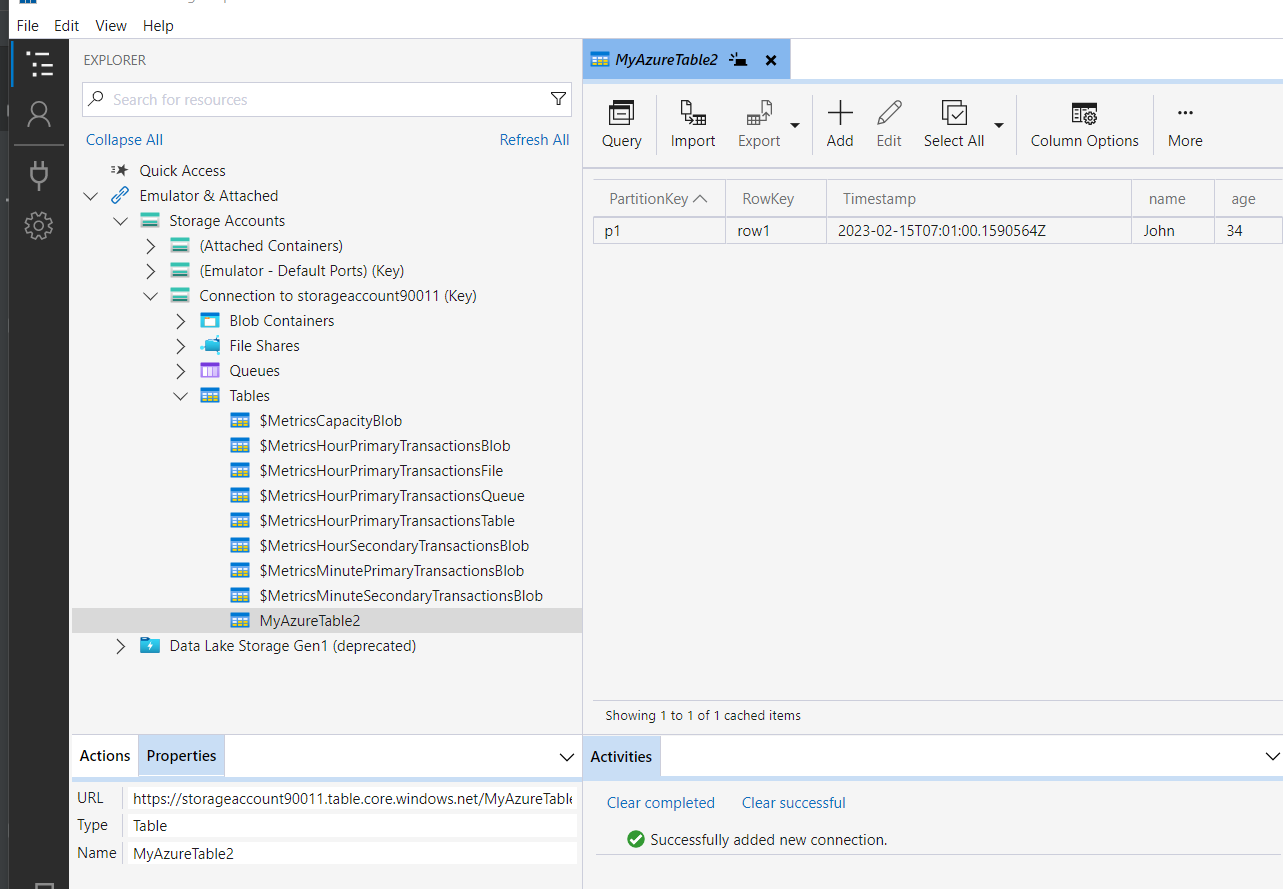Screen dimensions: 1283x889
Task: Select $MetricsHourPrimaryTransactionsFile table
Action: click(x=381, y=471)
